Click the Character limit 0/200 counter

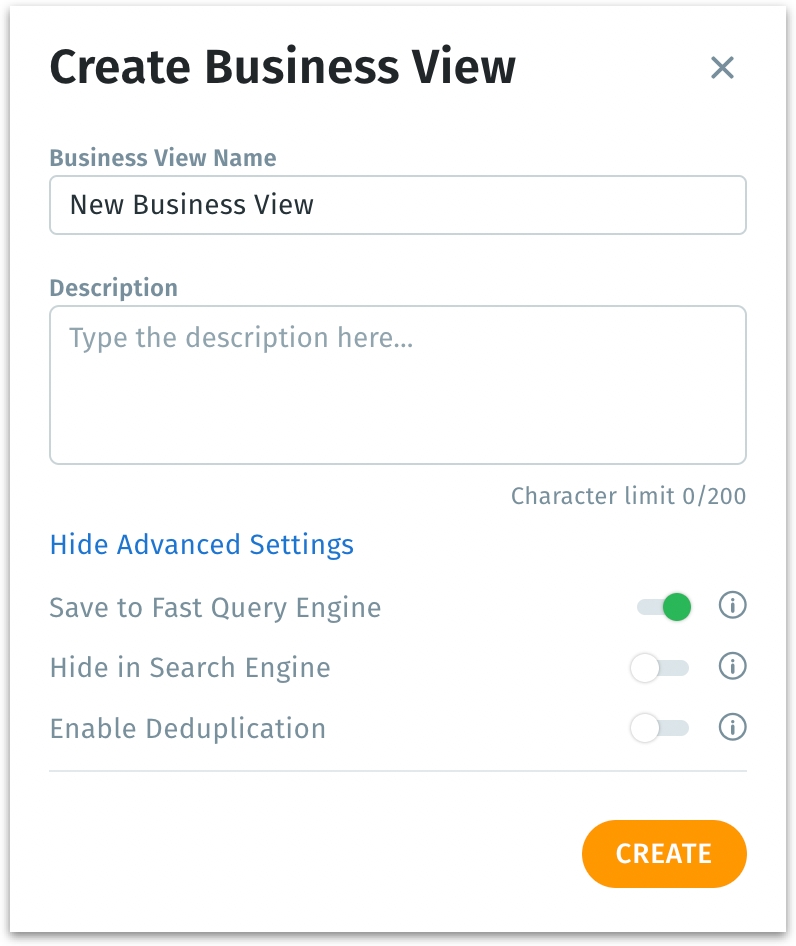tap(628, 496)
